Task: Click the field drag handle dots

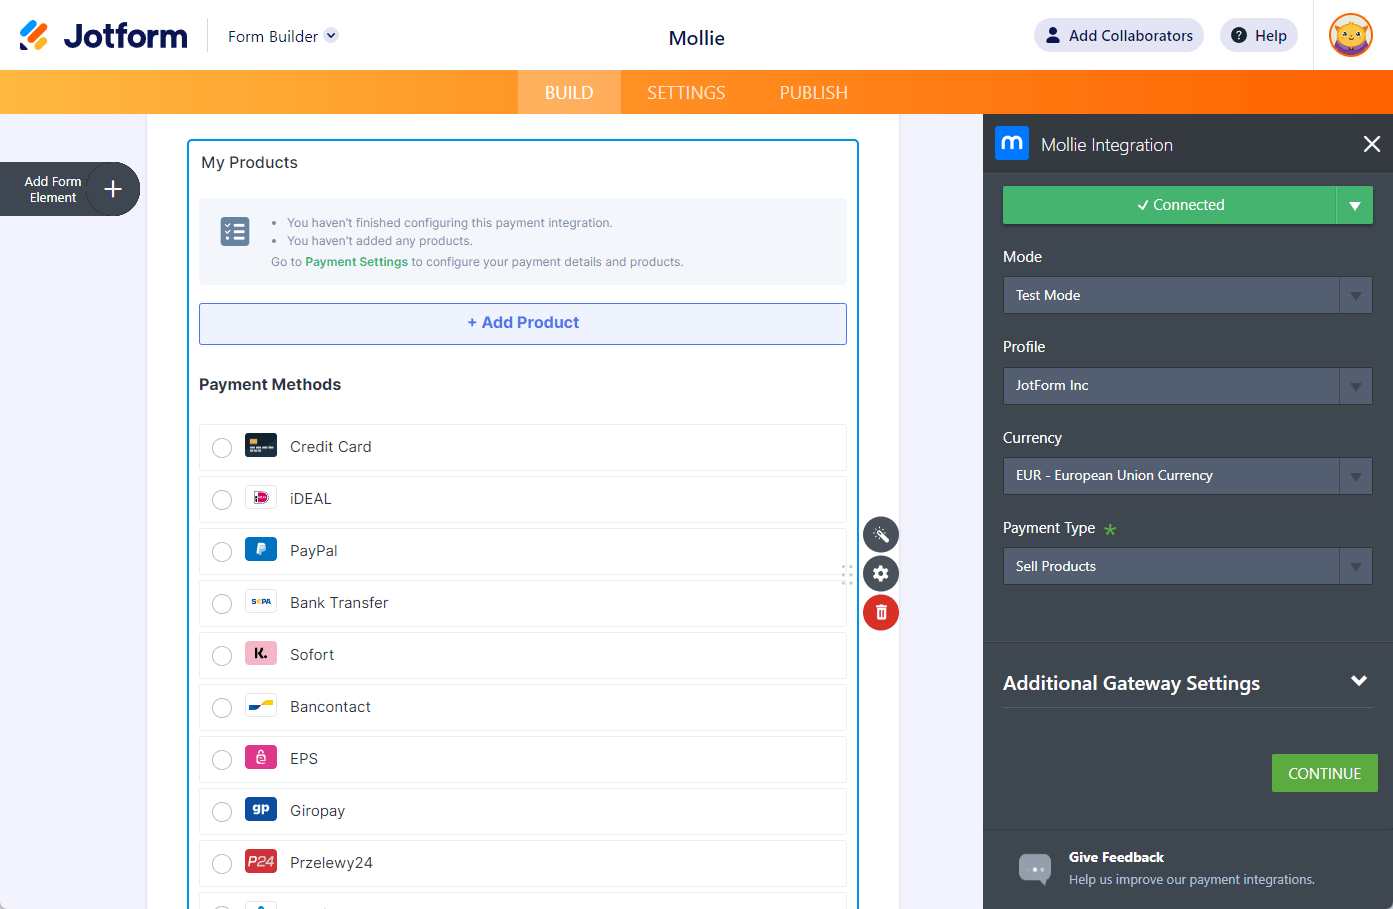Action: click(x=847, y=574)
